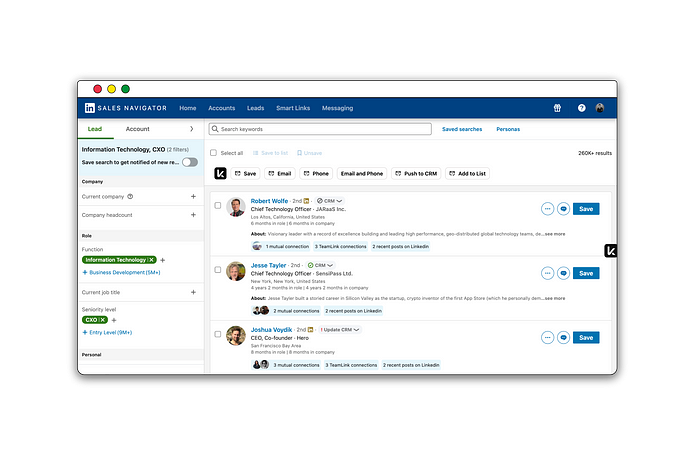
Task: Click the toolbar Save button beside K icon
Action: (x=246, y=173)
